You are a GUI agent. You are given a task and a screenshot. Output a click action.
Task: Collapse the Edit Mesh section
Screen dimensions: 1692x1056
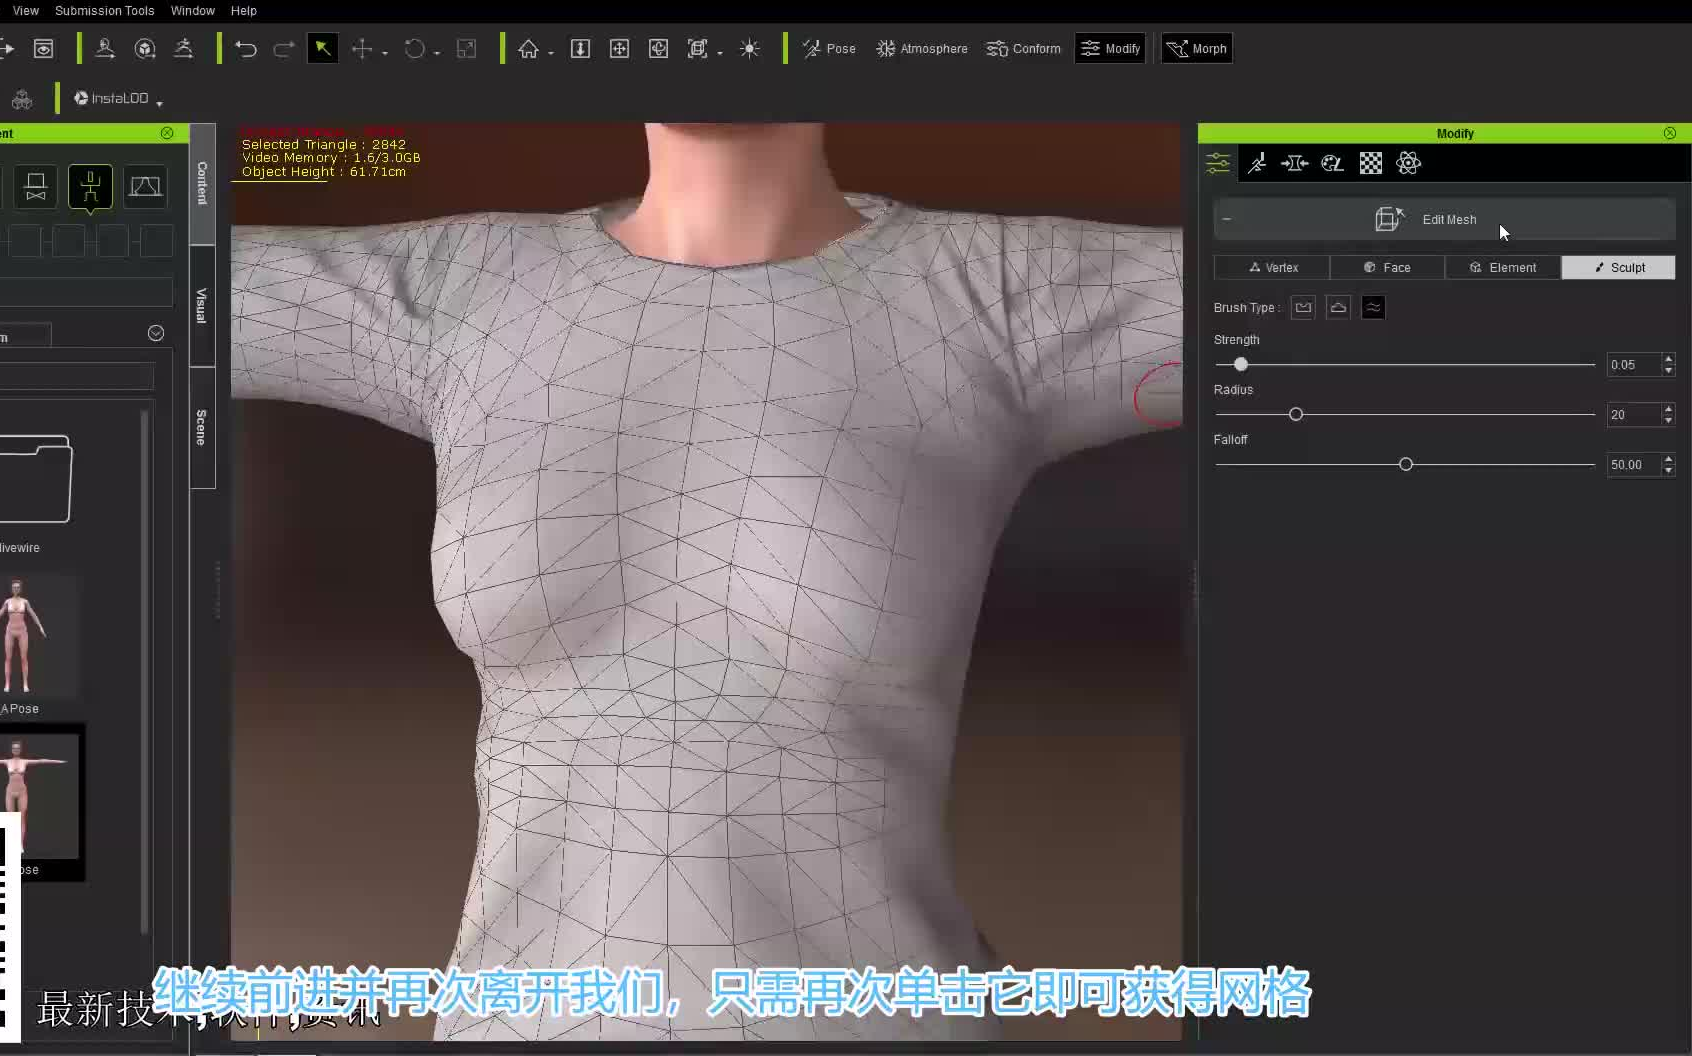(1226, 219)
